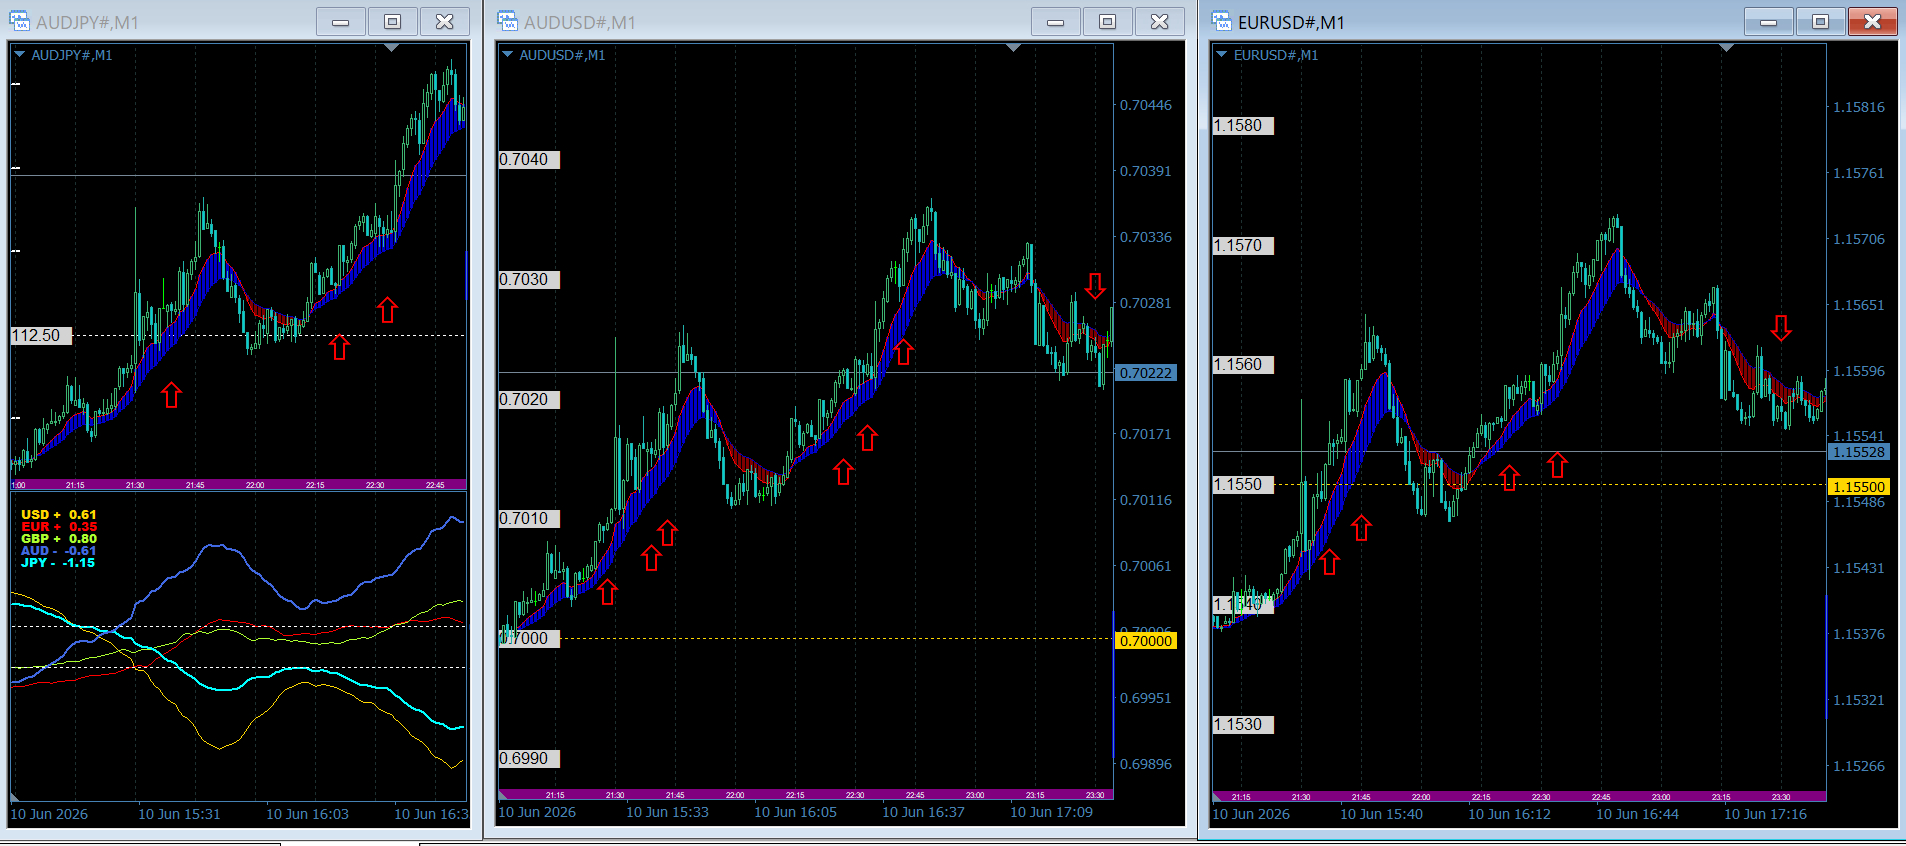Click the 1.15816 value on EURUSD price scale
The width and height of the screenshot is (1906, 846).
tap(1859, 107)
